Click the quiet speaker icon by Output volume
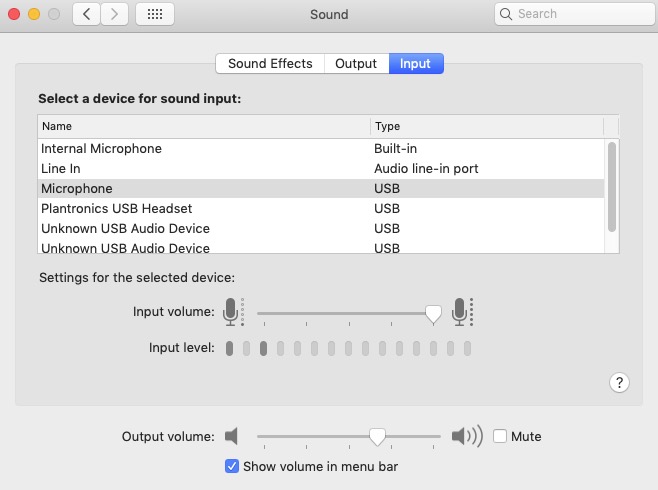 pos(231,436)
